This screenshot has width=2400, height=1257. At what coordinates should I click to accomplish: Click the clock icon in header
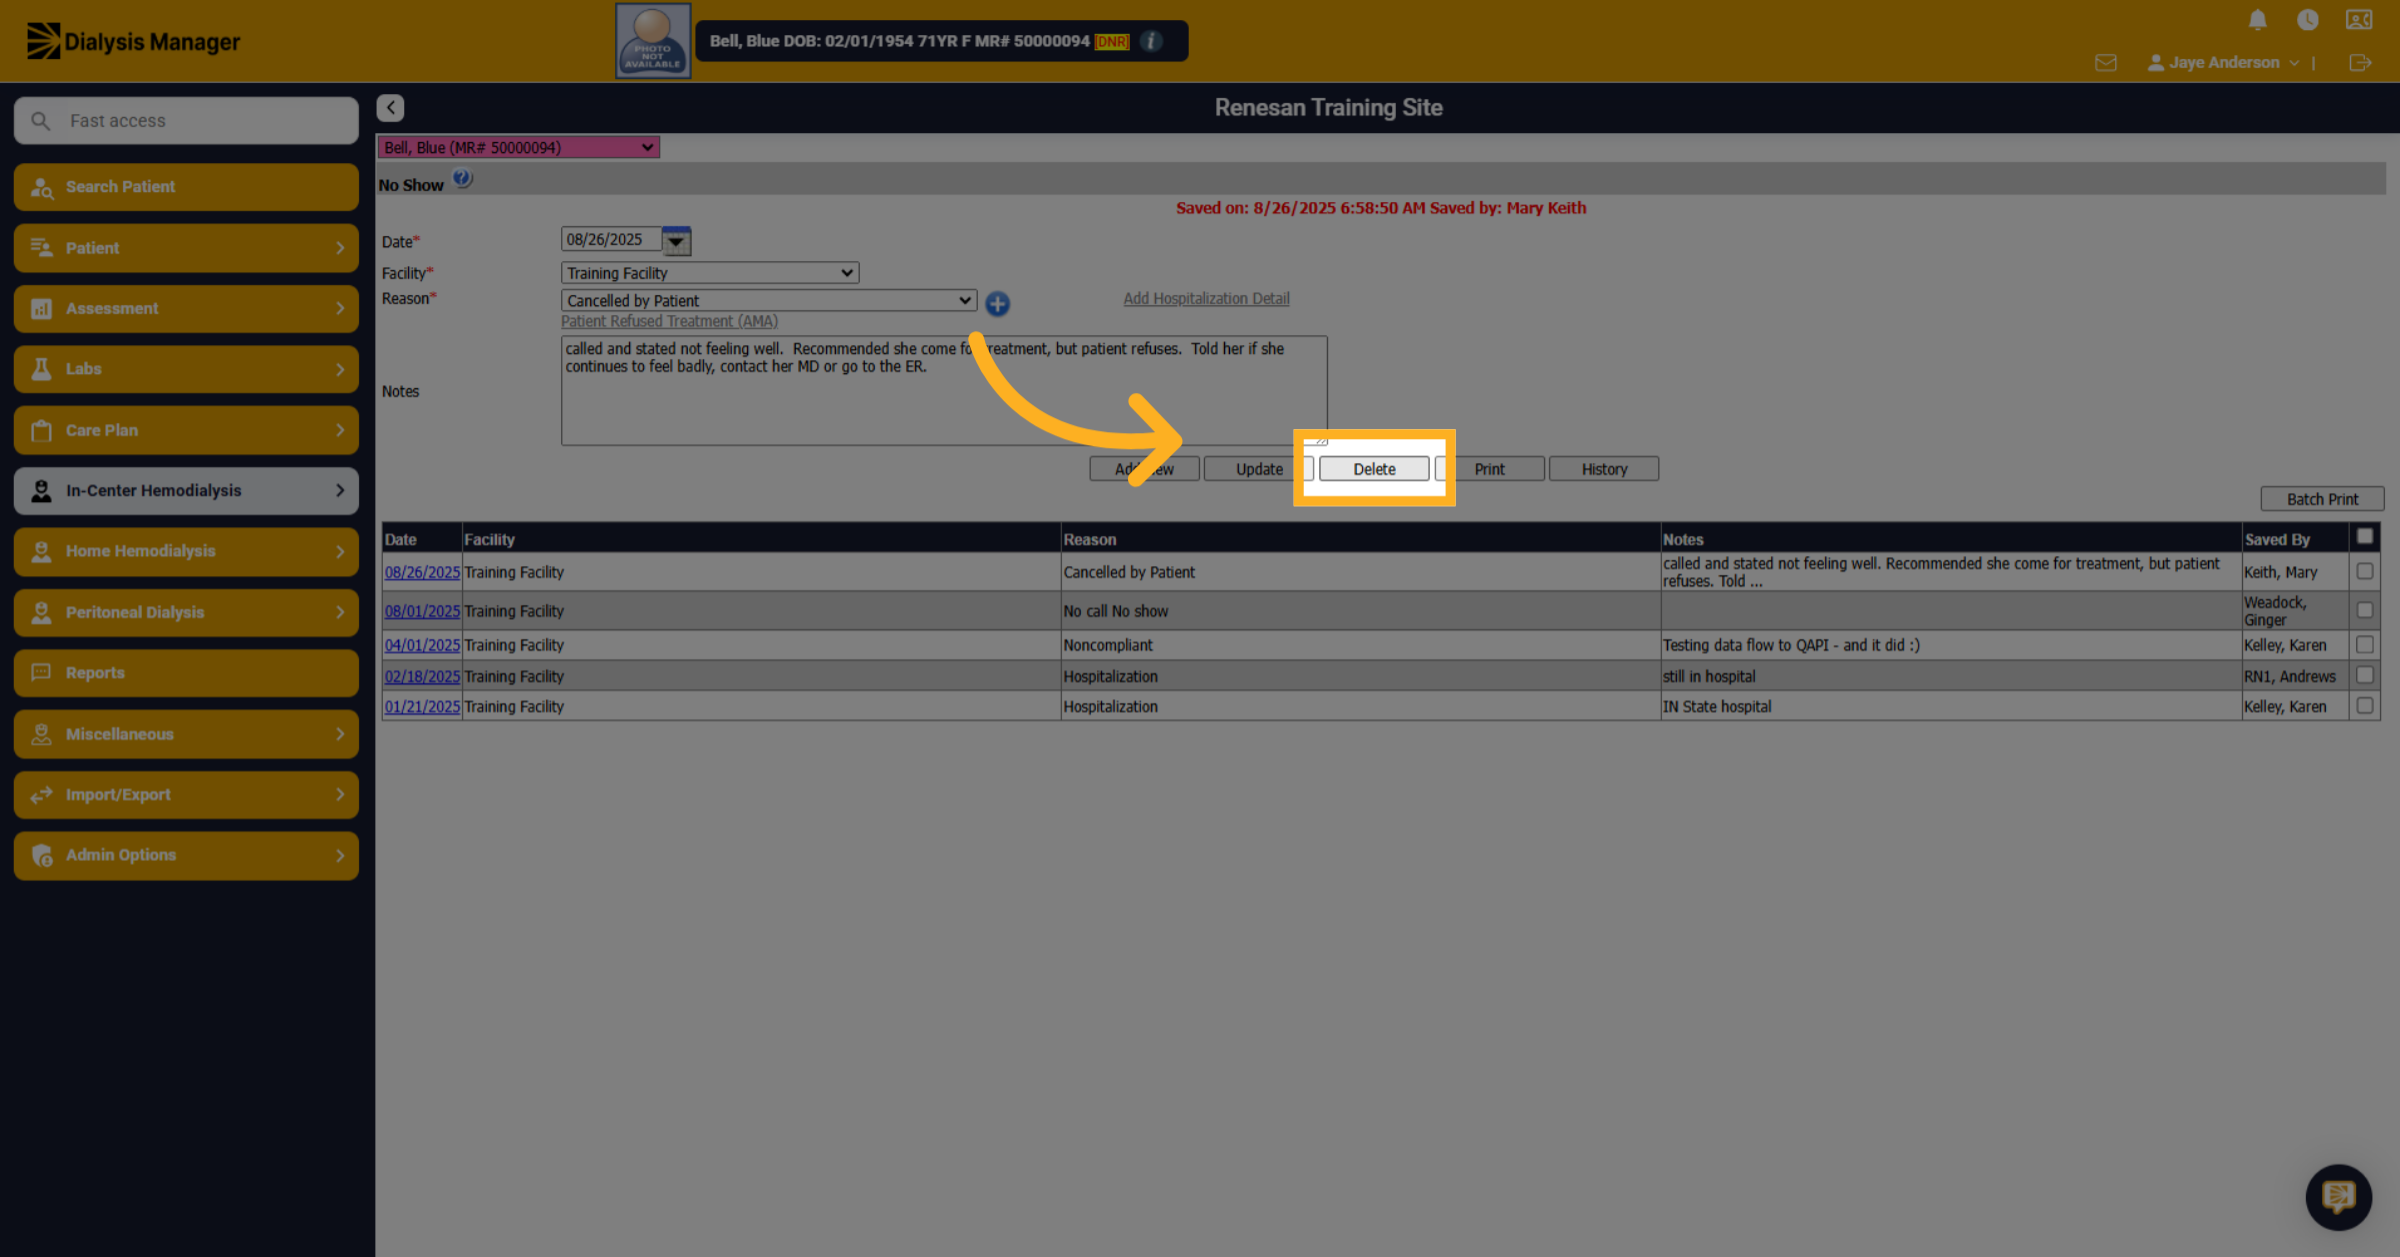(2307, 20)
